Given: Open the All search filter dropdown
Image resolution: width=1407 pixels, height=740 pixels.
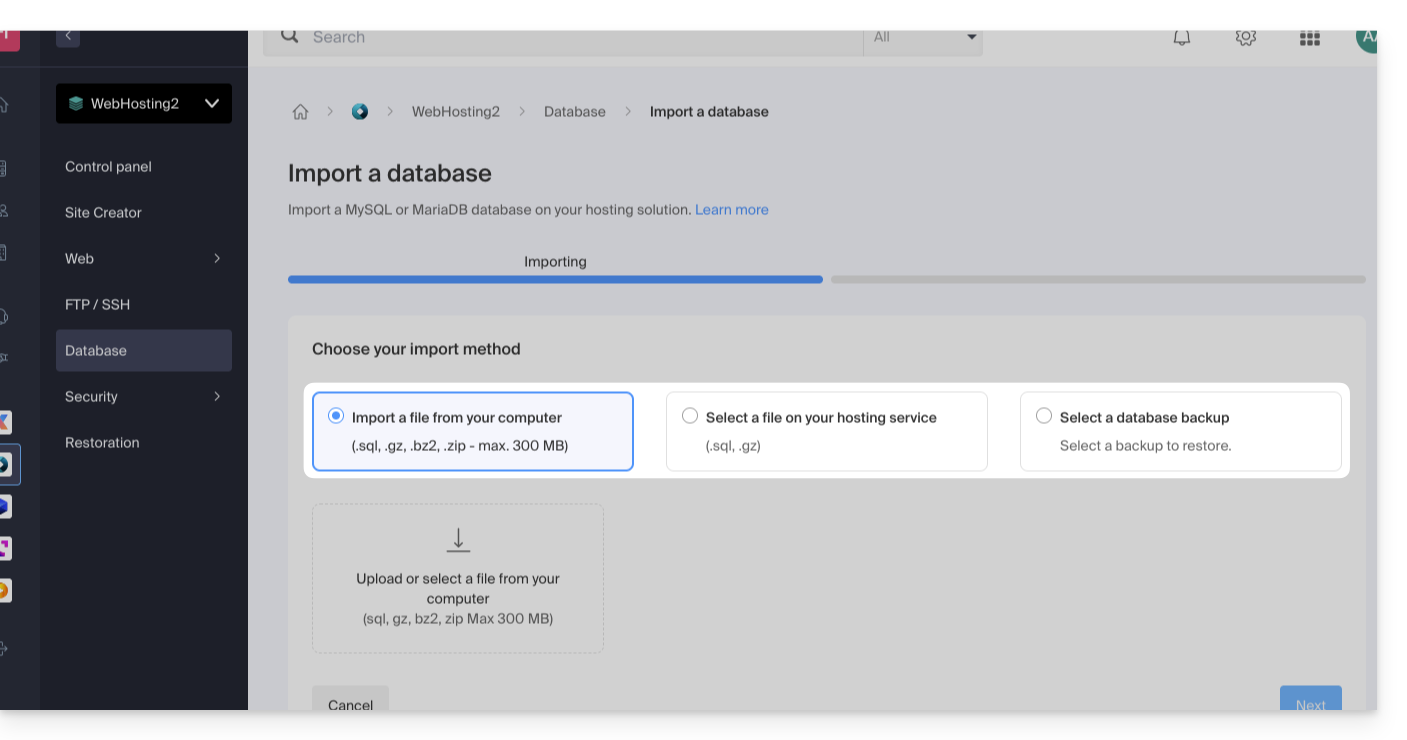Looking at the screenshot, I should 923,37.
